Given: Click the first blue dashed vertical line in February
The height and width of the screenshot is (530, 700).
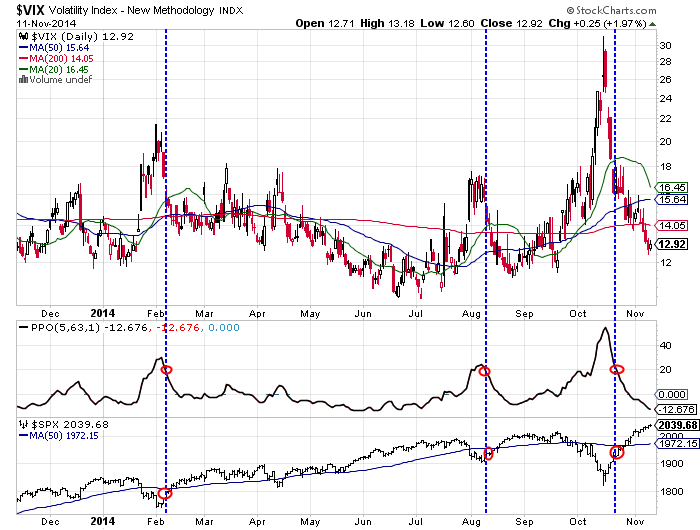Looking at the screenshot, I should pos(166,200).
